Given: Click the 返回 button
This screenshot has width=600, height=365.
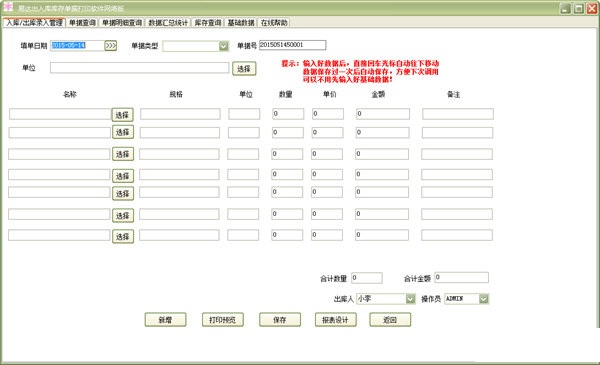Looking at the screenshot, I should coord(390,320).
